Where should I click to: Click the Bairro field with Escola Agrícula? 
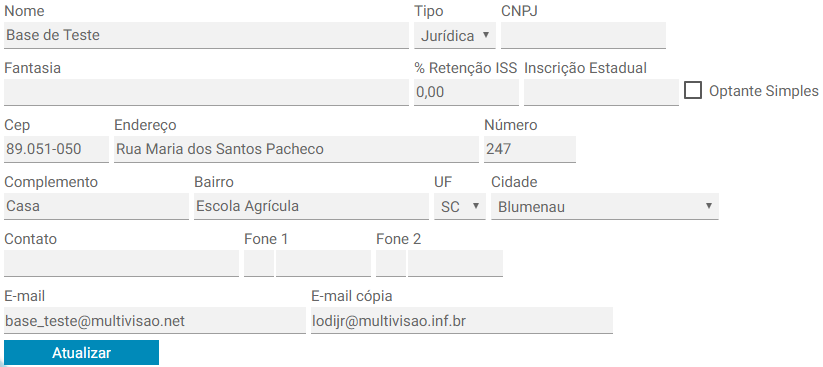[311, 206]
